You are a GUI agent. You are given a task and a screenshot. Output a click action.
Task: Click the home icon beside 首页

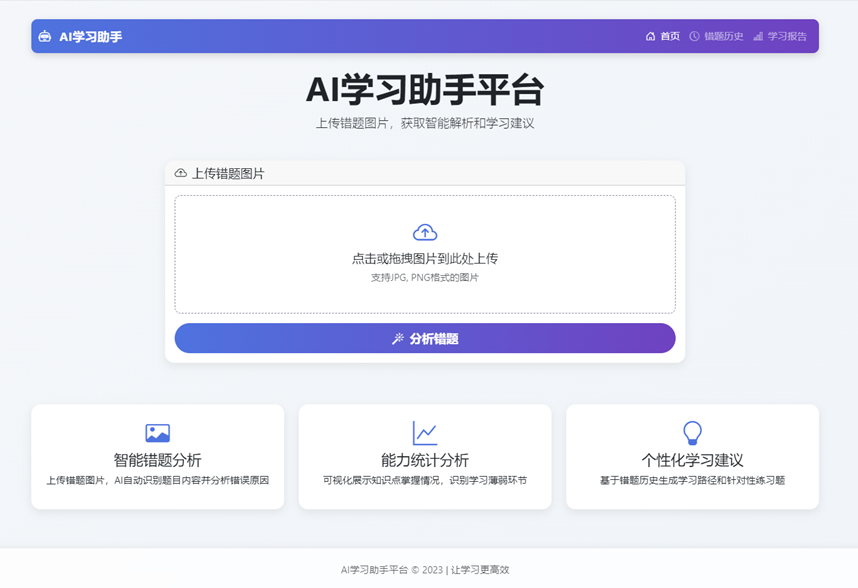(650, 37)
